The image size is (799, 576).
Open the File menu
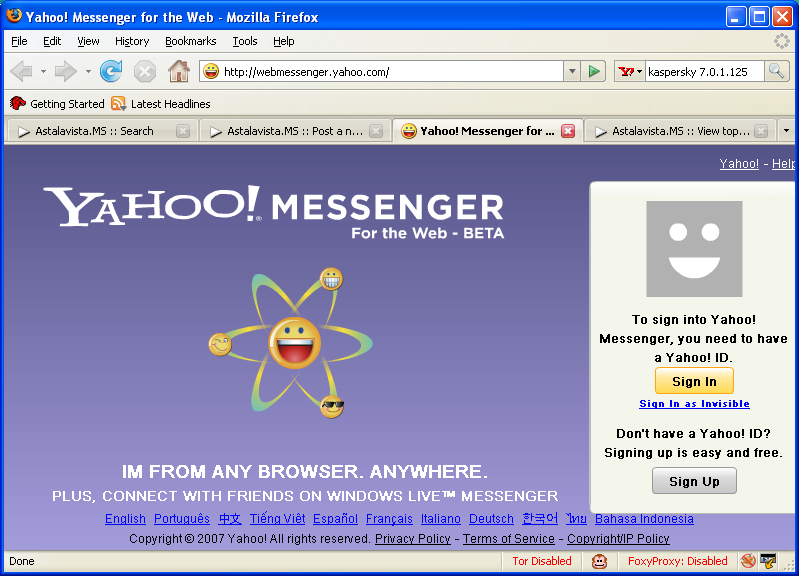(x=19, y=41)
